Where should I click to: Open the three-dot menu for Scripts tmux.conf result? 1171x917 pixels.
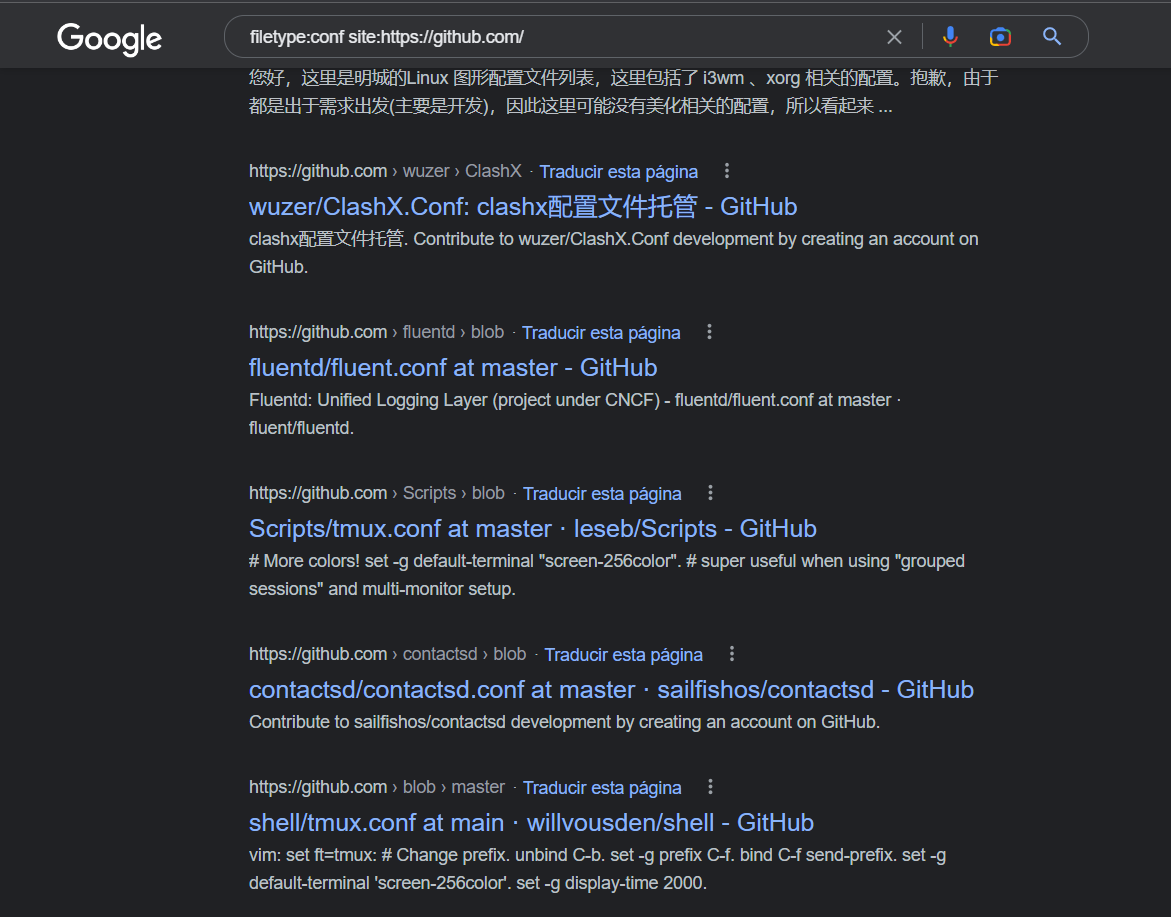click(710, 493)
